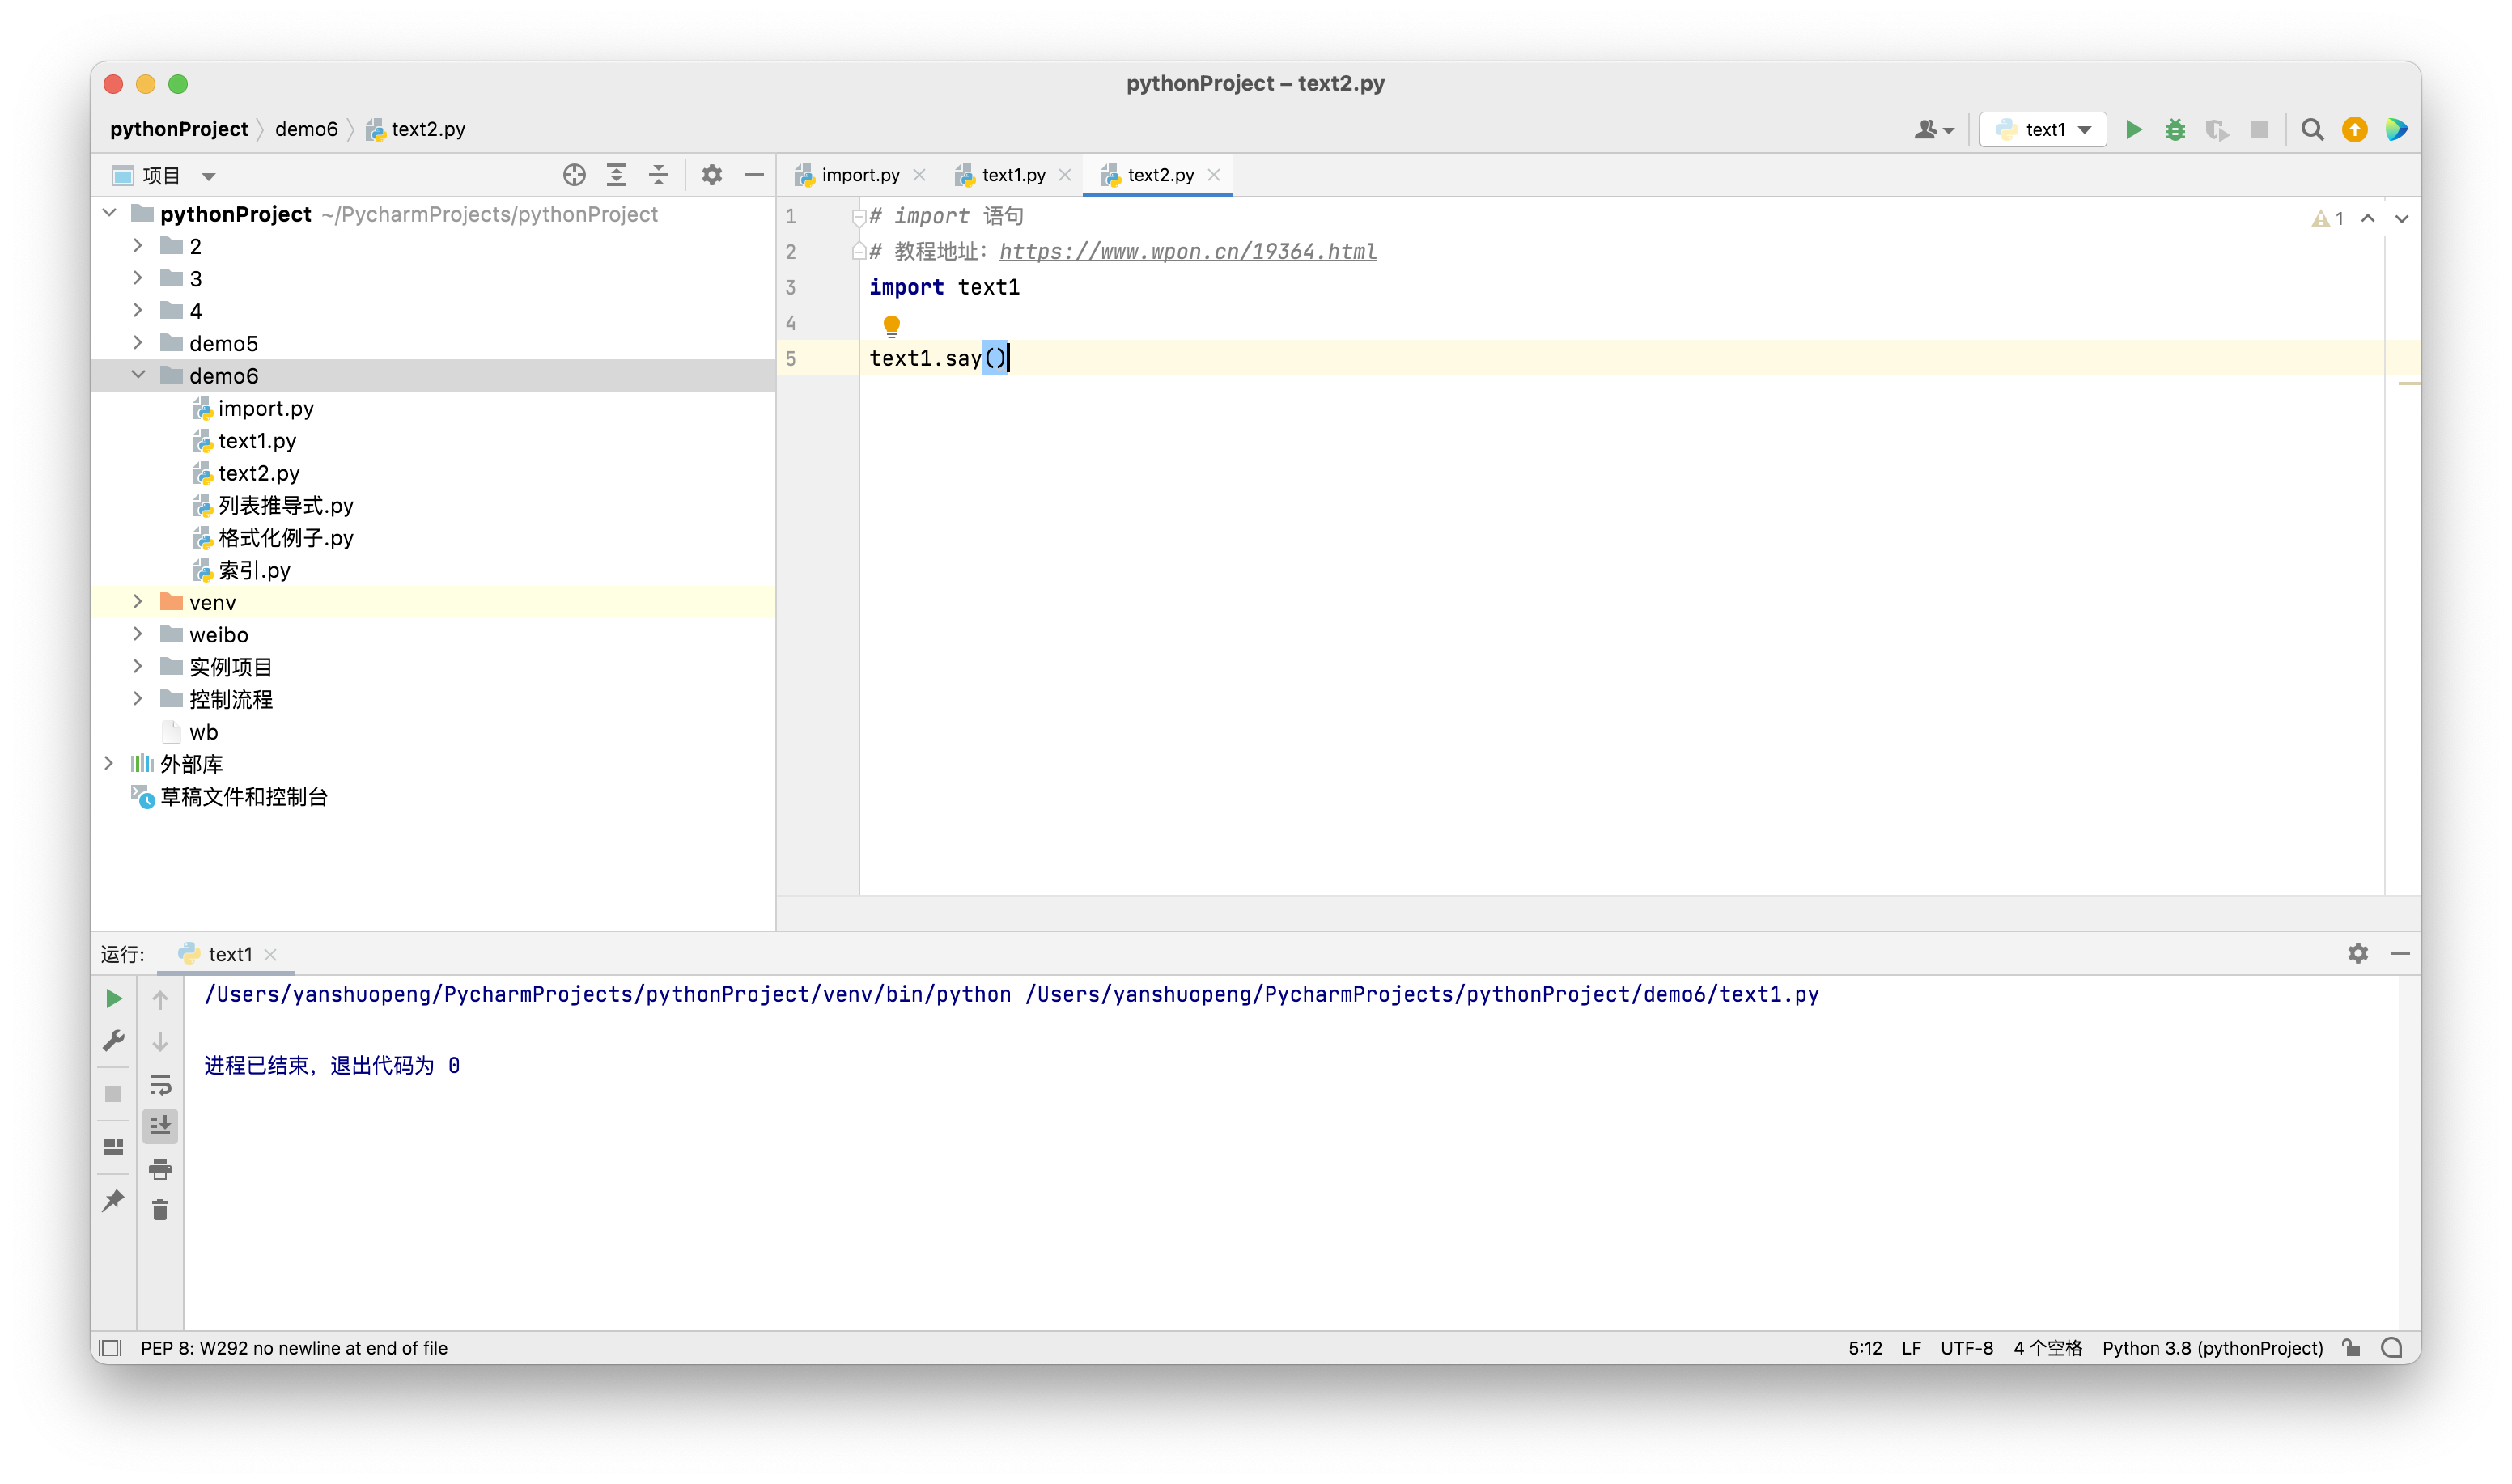Toggle tool window bars icon in status bar

pos(111,1348)
